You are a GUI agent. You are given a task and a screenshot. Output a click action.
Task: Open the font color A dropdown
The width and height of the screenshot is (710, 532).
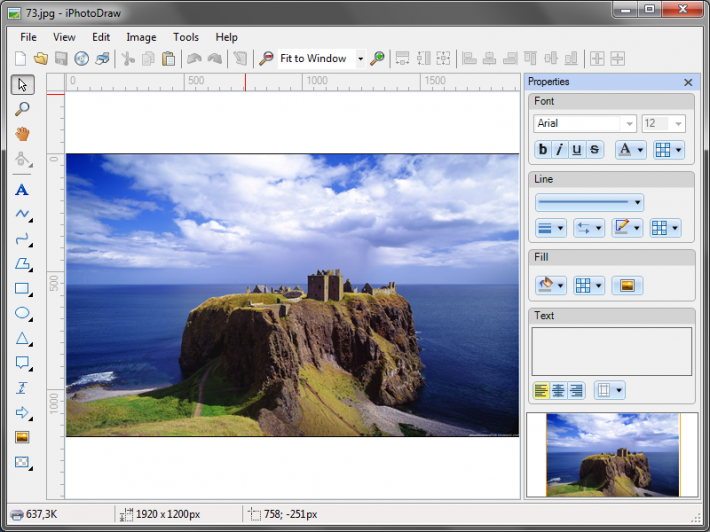tap(630, 149)
